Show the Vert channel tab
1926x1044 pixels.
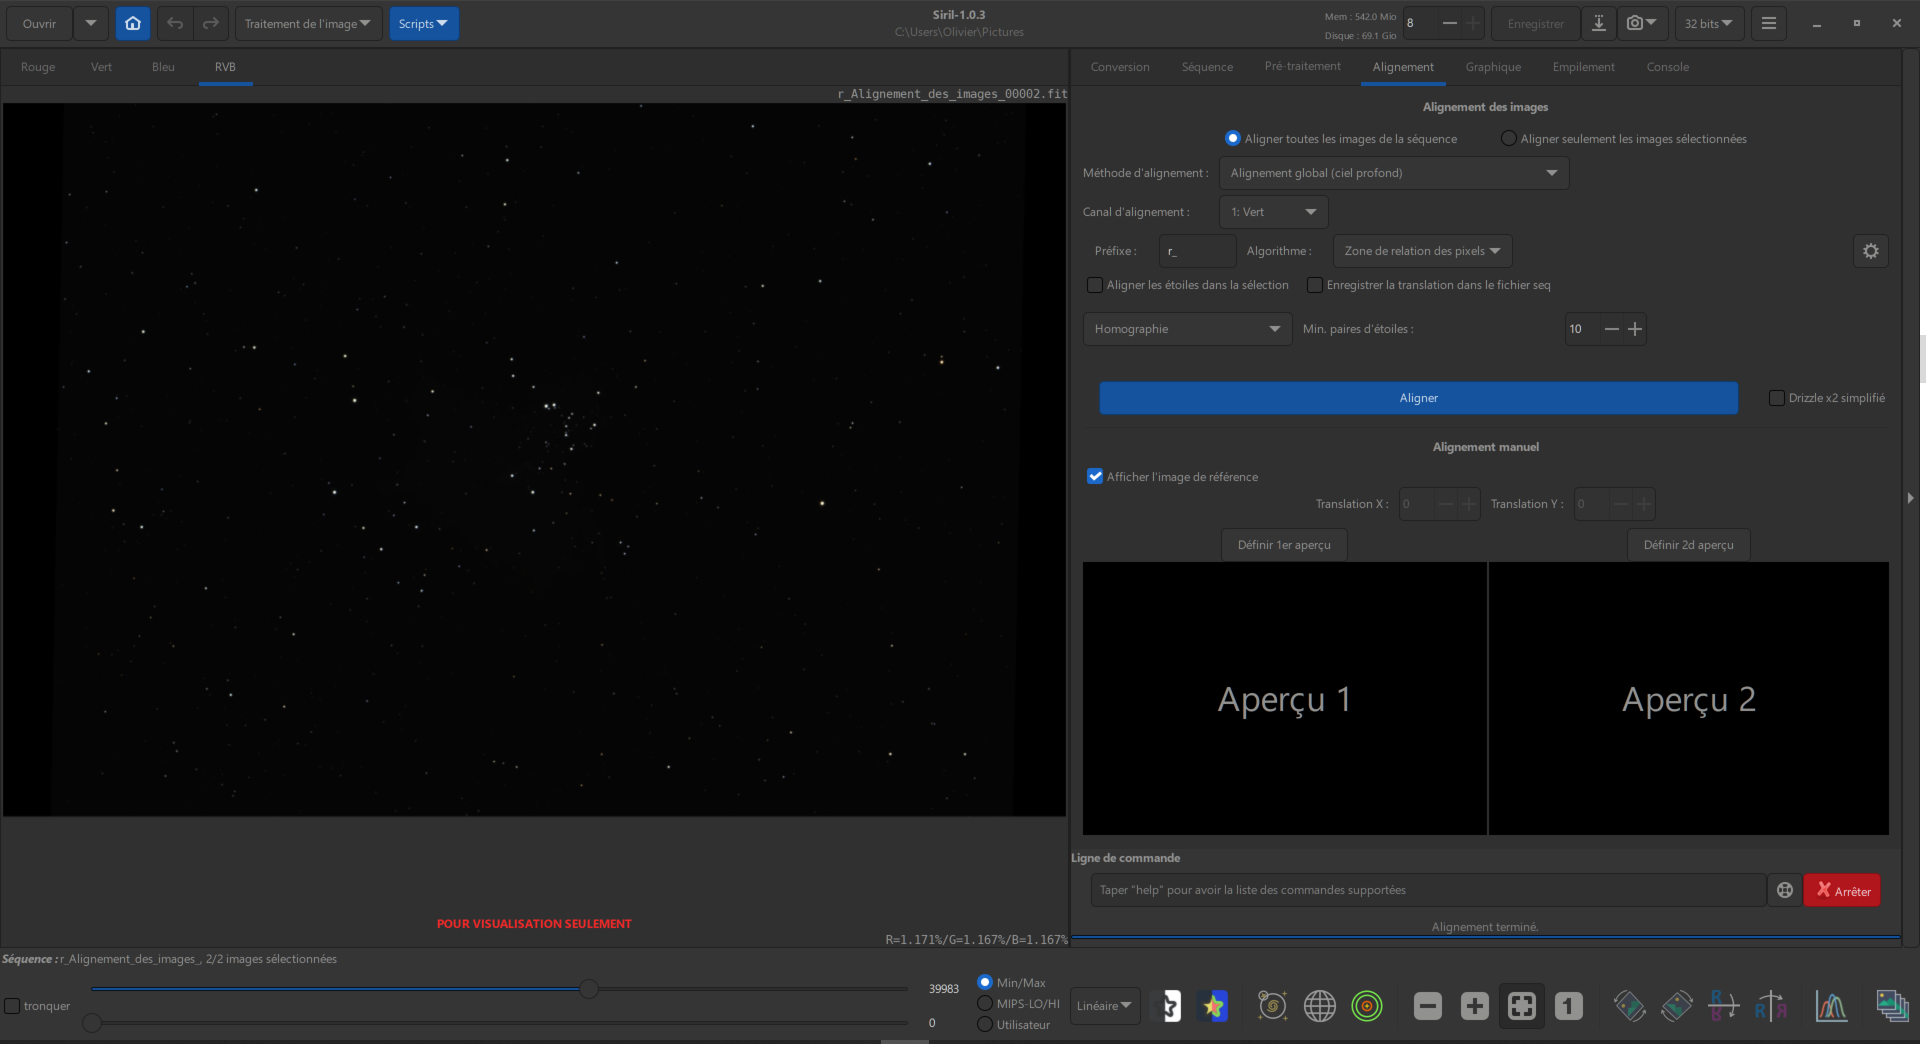[101, 67]
